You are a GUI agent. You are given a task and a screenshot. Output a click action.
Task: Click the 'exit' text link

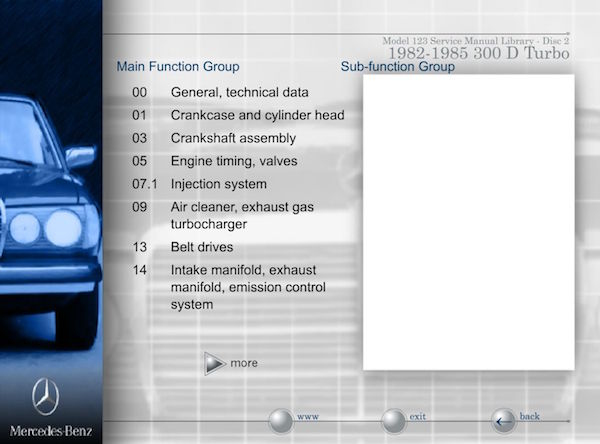click(x=417, y=416)
